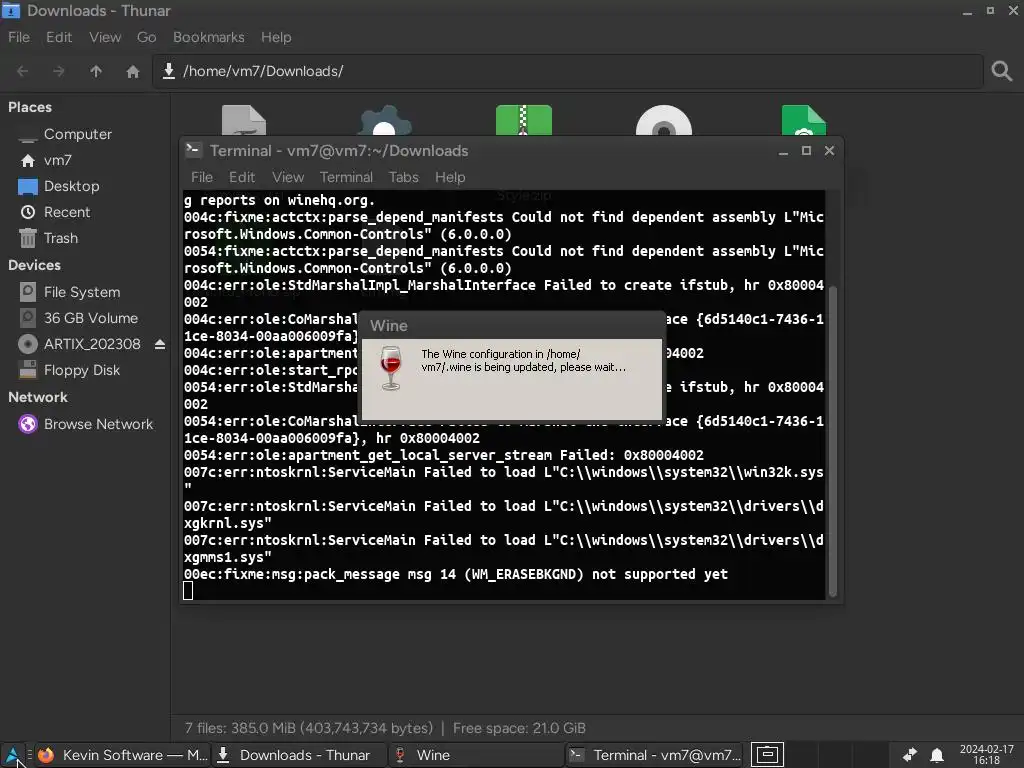Switch to Downloads - Thunar taskbar item

299,755
